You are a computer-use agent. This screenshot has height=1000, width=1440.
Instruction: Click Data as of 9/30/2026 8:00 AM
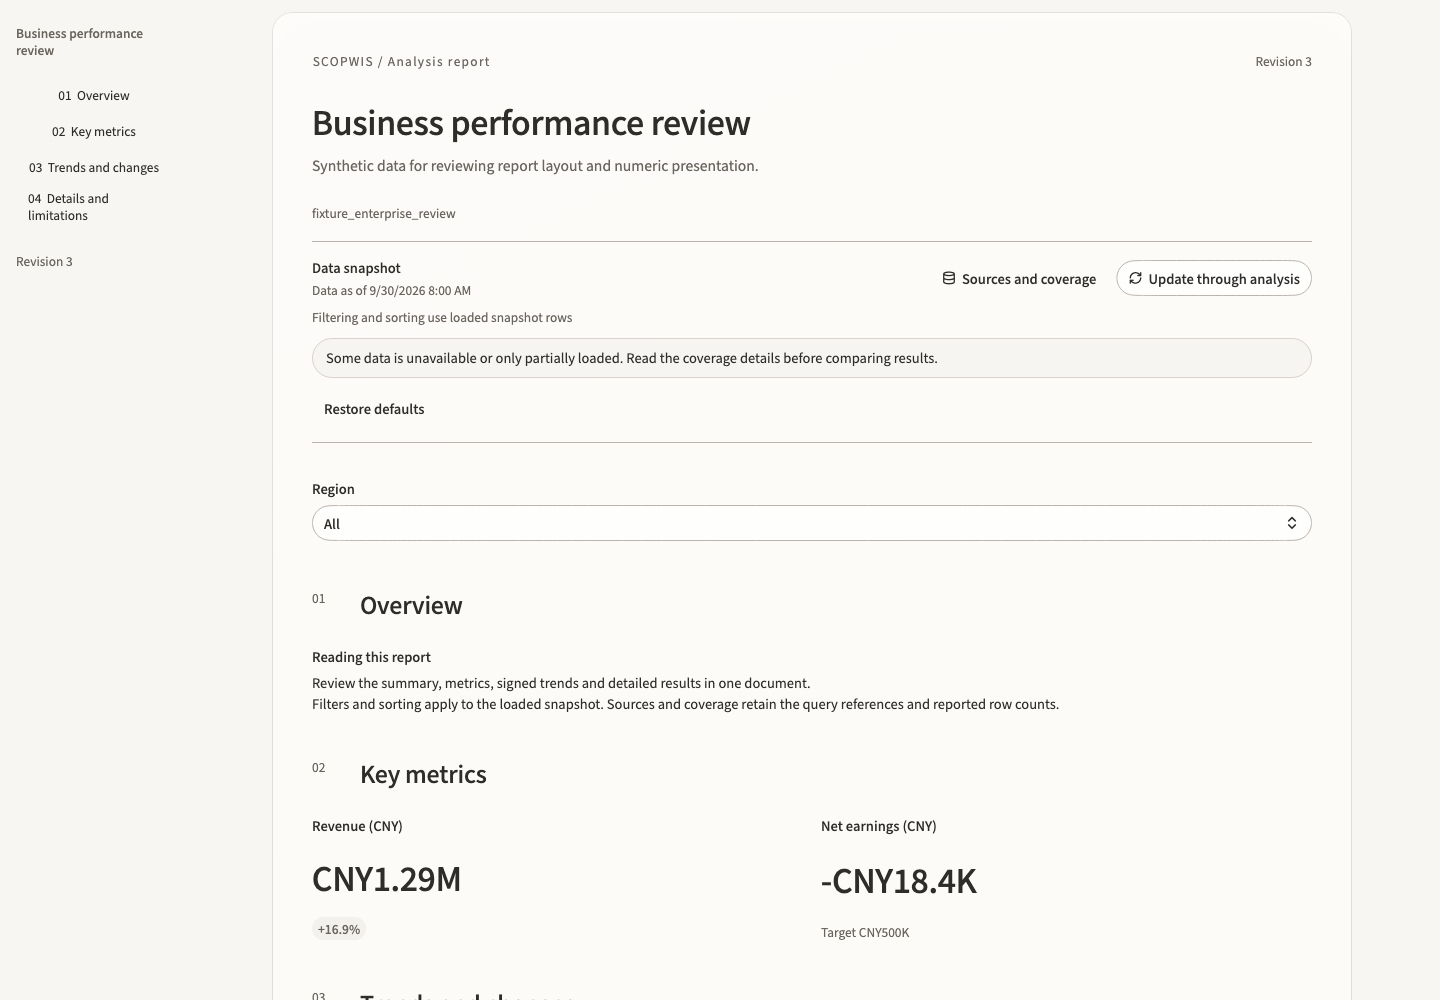click(x=391, y=291)
